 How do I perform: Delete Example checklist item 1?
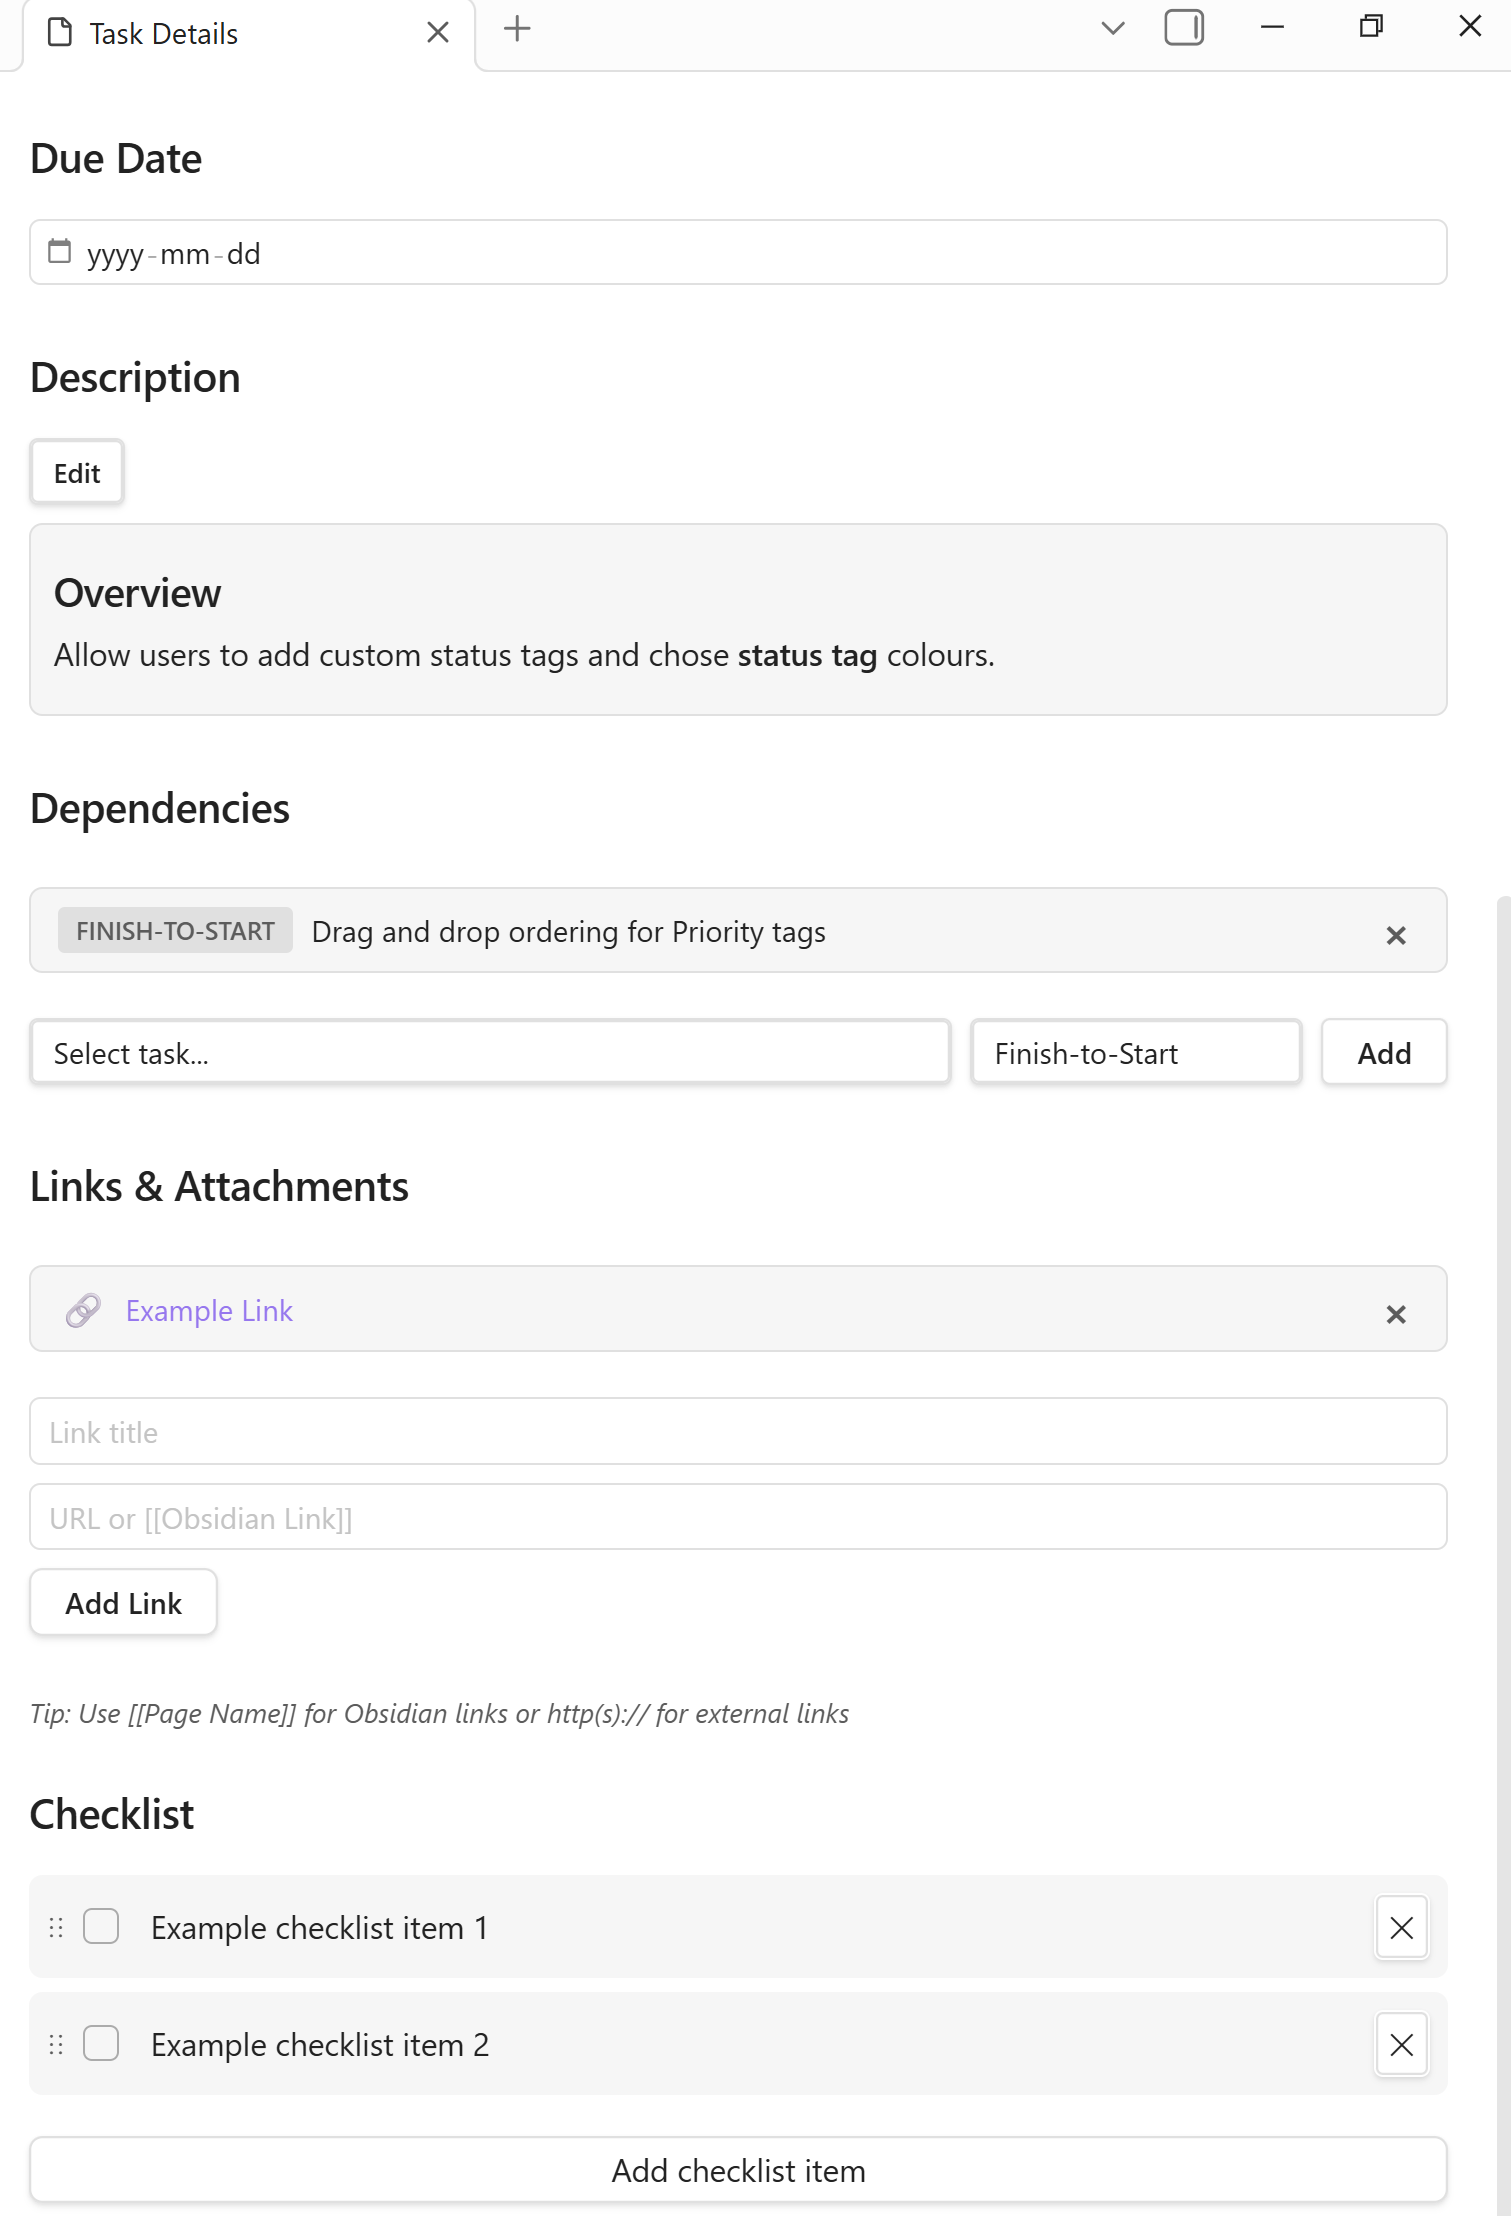tap(1401, 1927)
